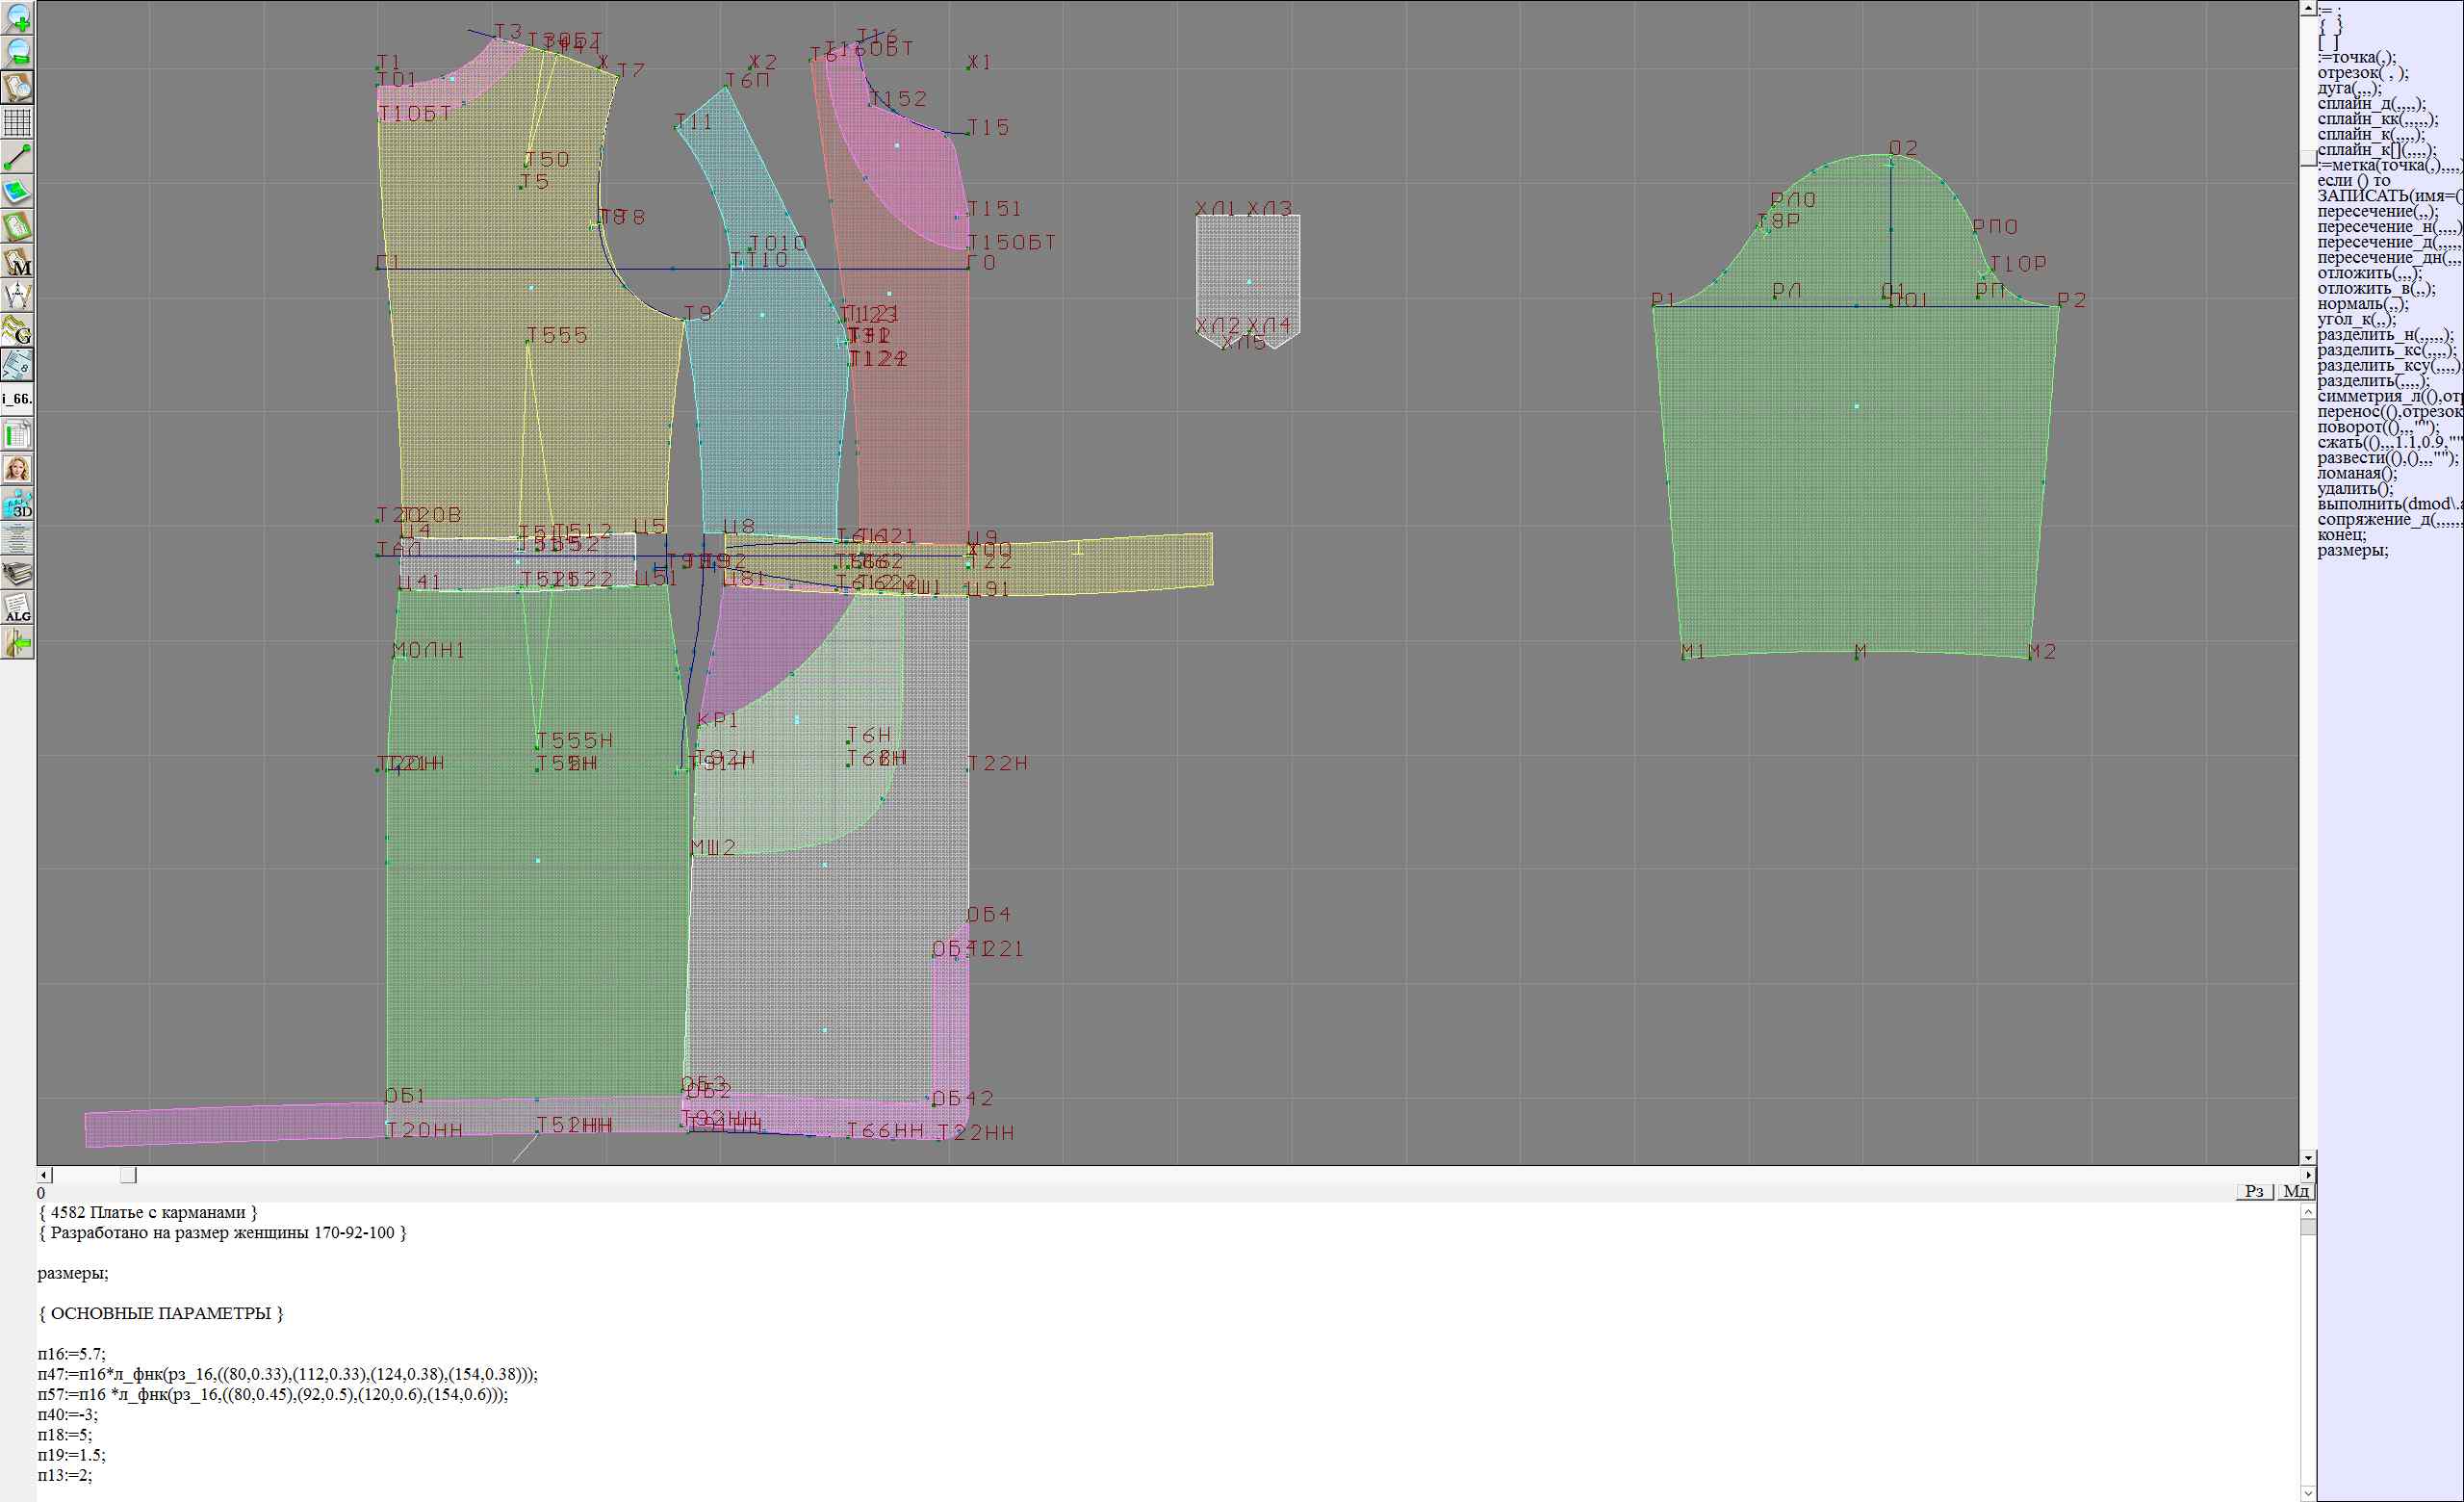Click the zoom in magnifier icon
Image resolution: width=2464 pixels, height=1502 pixels.
[18, 18]
